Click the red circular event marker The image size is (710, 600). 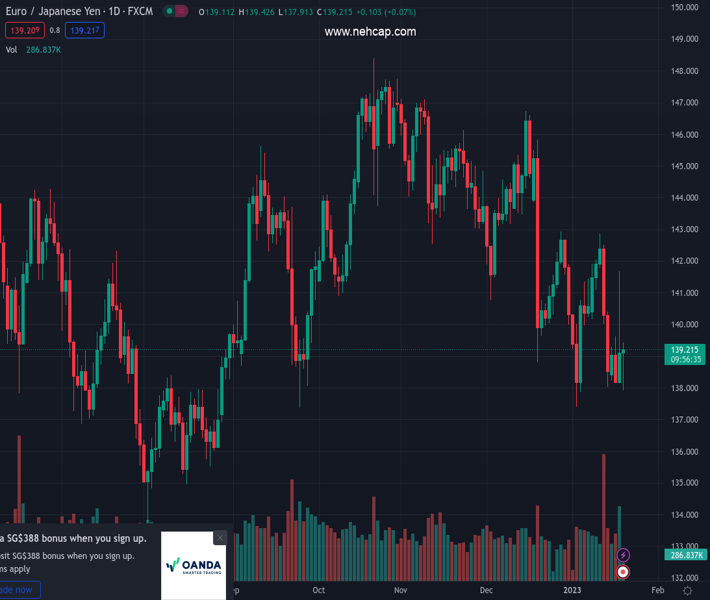[x=624, y=572]
